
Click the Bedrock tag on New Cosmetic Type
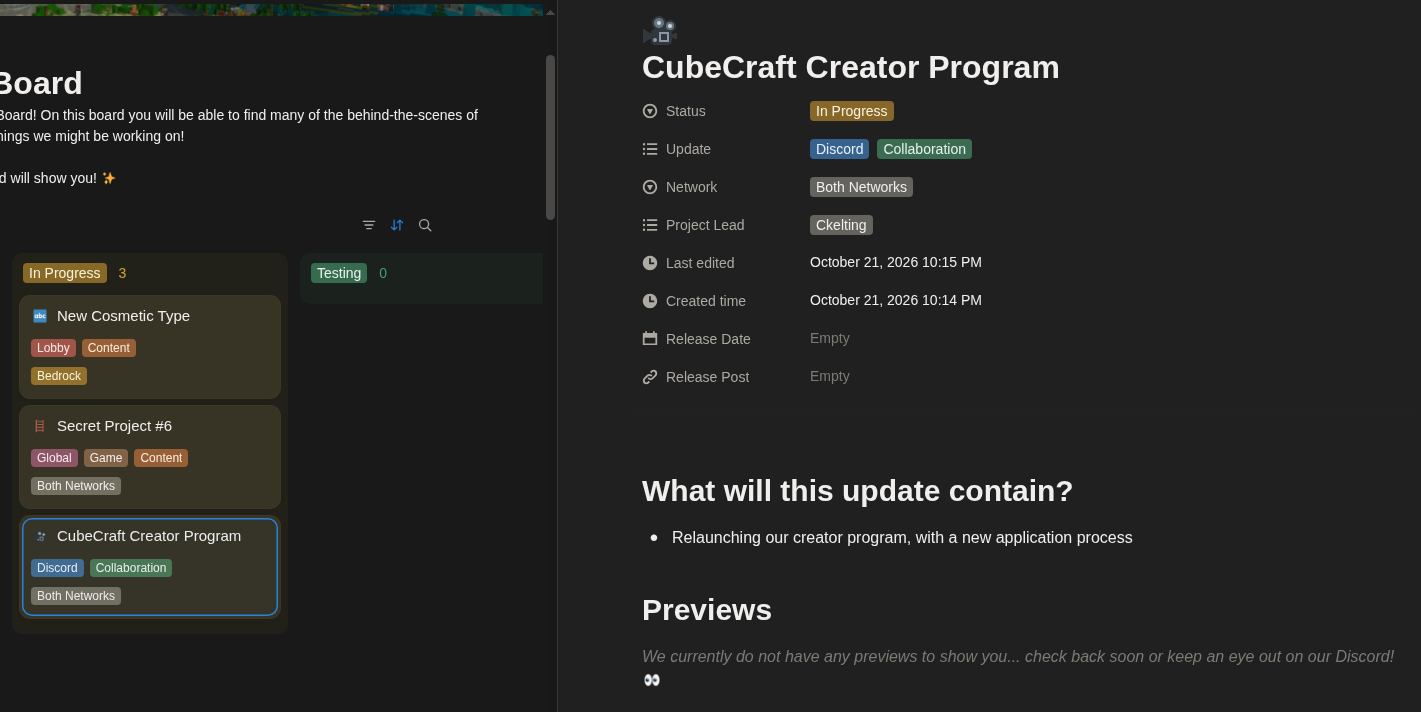[59, 376]
